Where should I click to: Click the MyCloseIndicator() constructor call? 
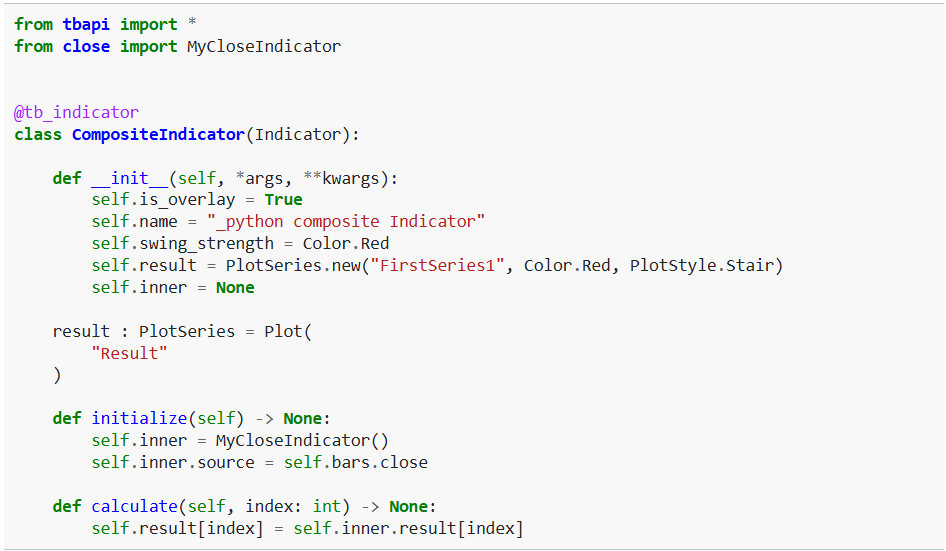tap(302, 440)
